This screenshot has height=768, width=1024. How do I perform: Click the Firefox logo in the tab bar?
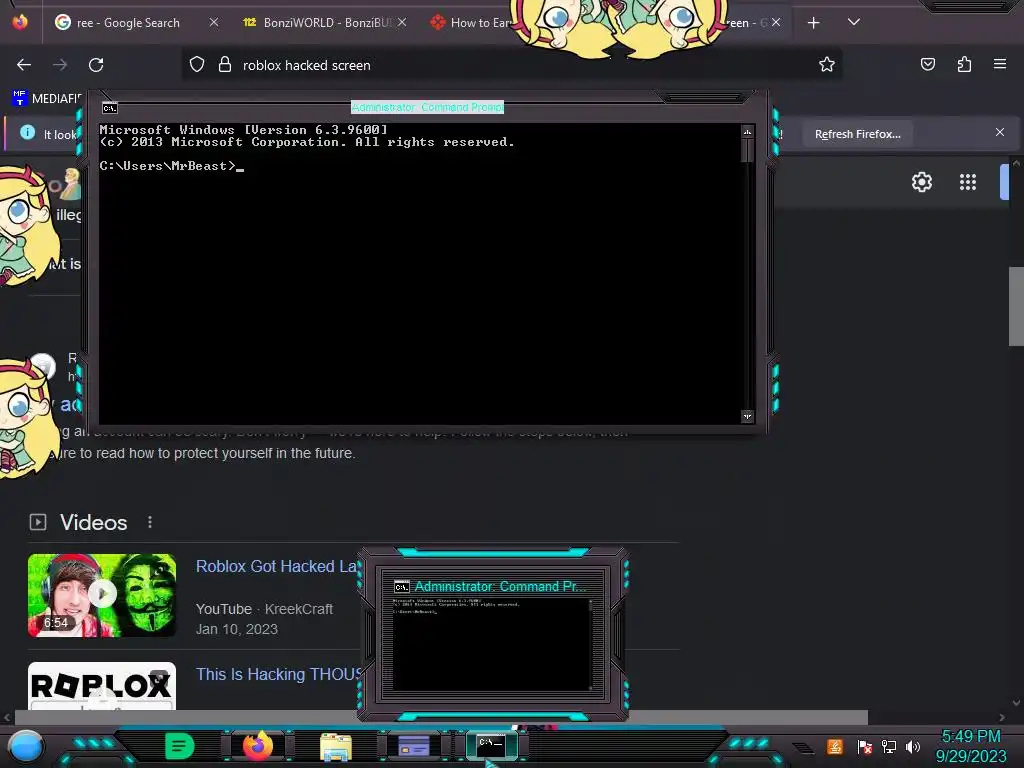coord(20,22)
